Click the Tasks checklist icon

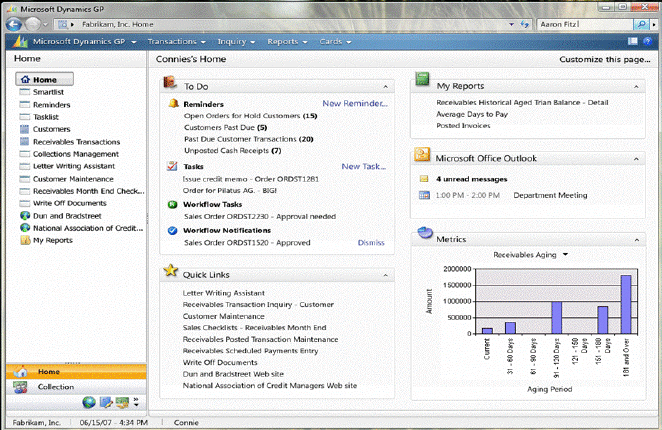[x=172, y=166]
